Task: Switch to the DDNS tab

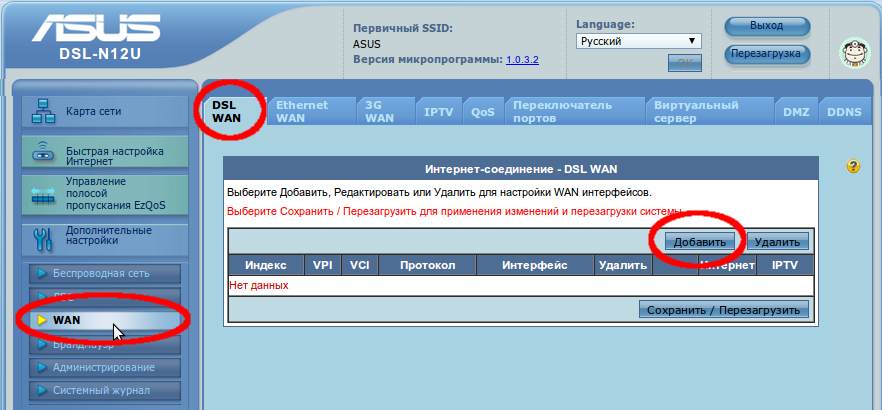Action: tap(844, 112)
